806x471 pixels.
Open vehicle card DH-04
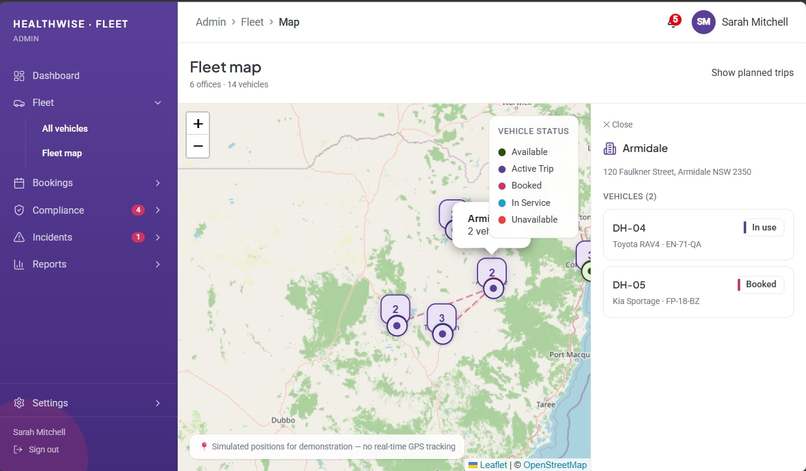click(x=698, y=235)
